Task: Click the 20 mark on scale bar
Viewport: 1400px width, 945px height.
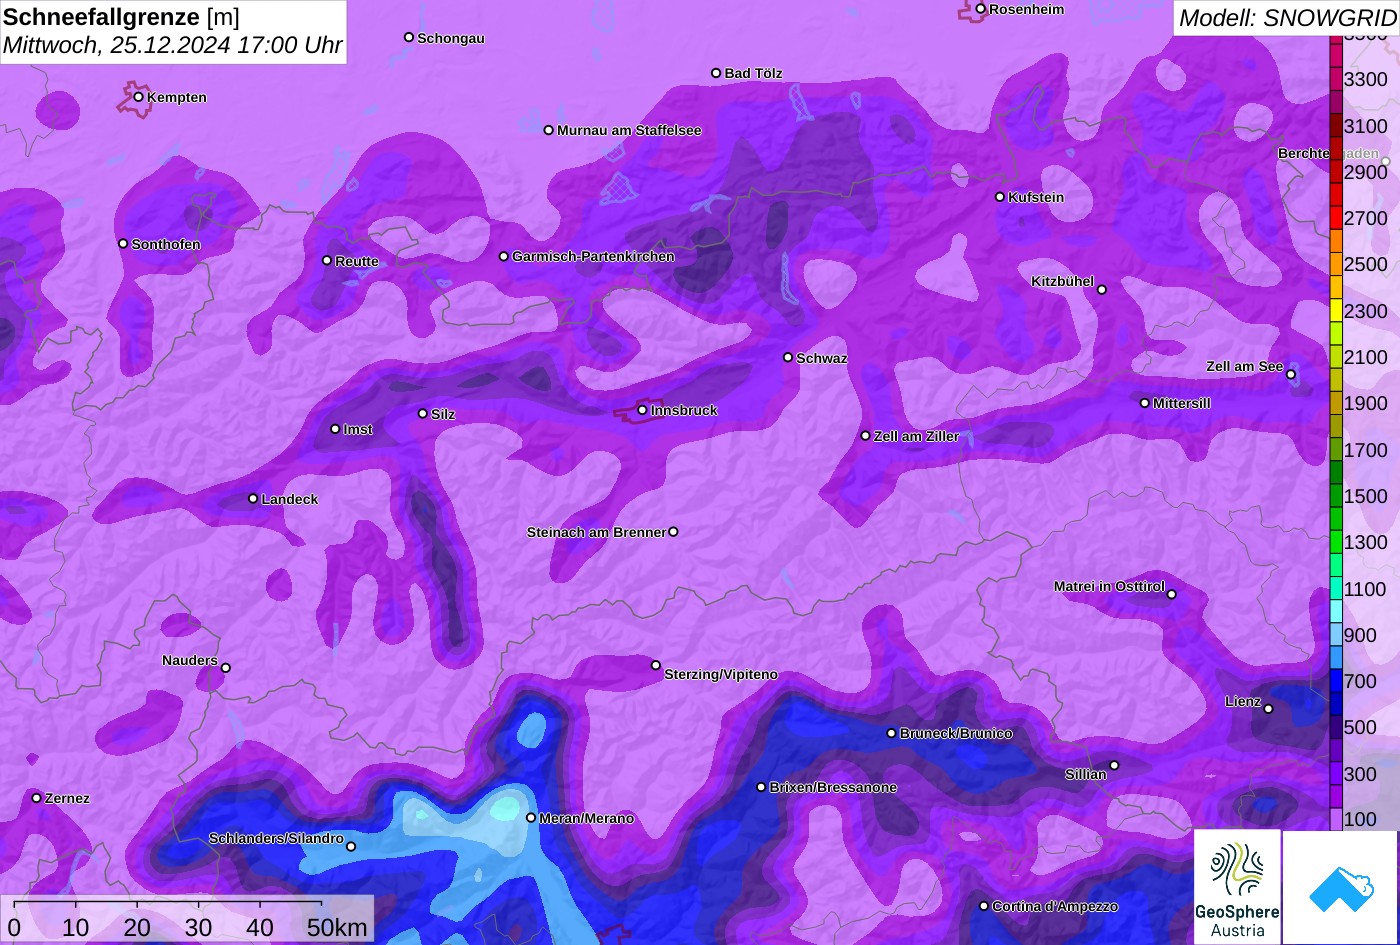Action: pos(137,928)
